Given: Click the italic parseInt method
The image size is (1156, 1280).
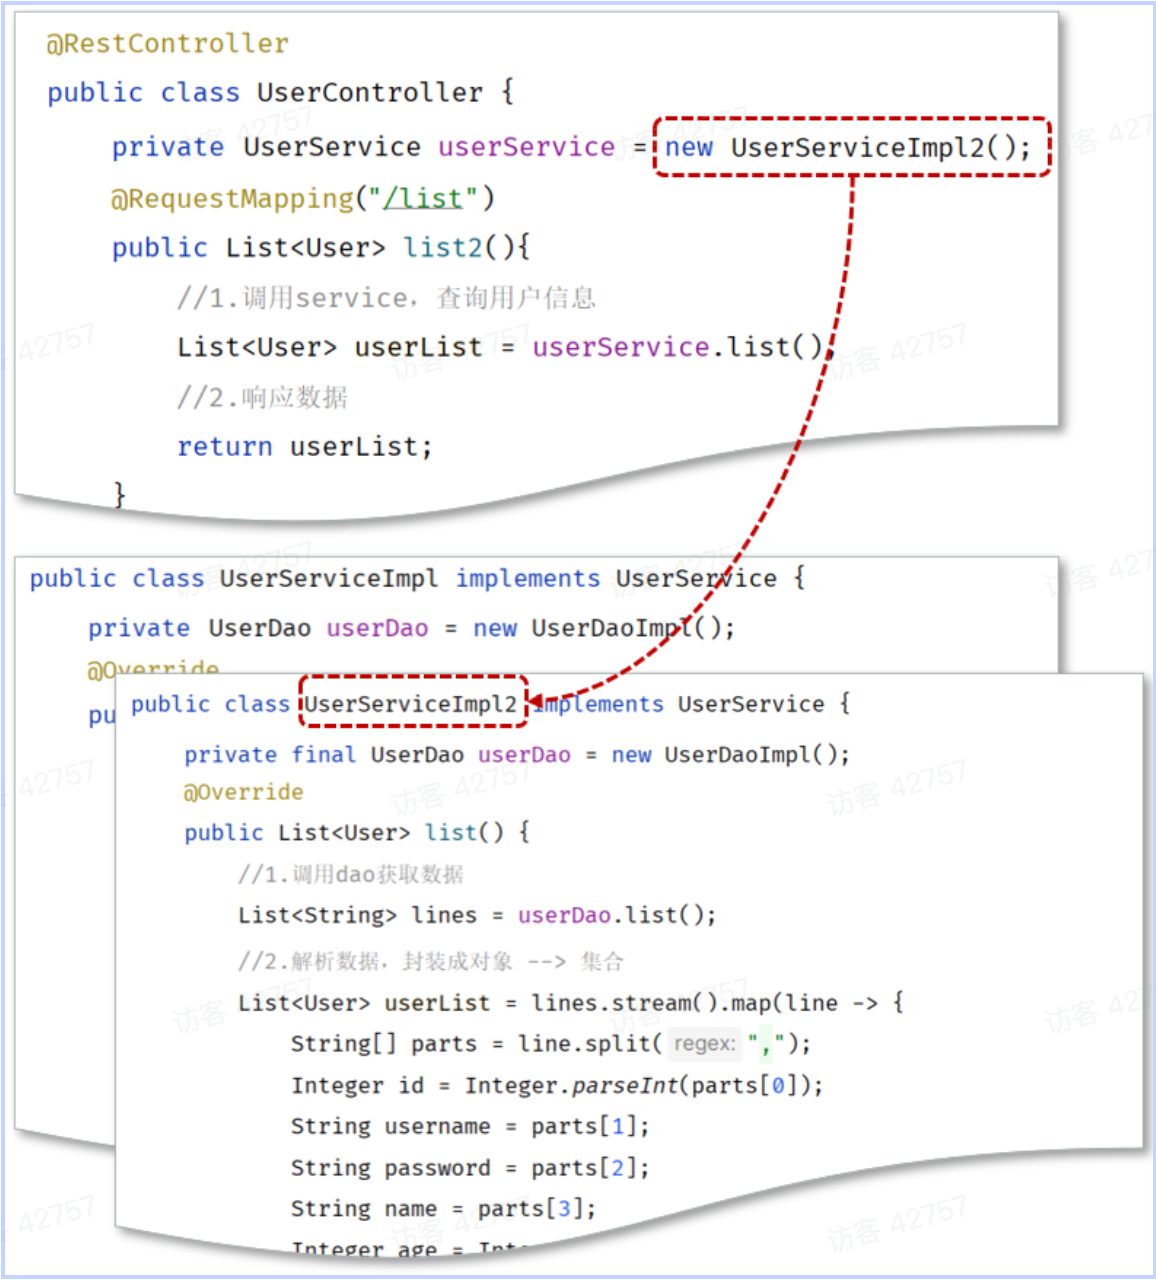Looking at the screenshot, I should tap(625, 1086).
